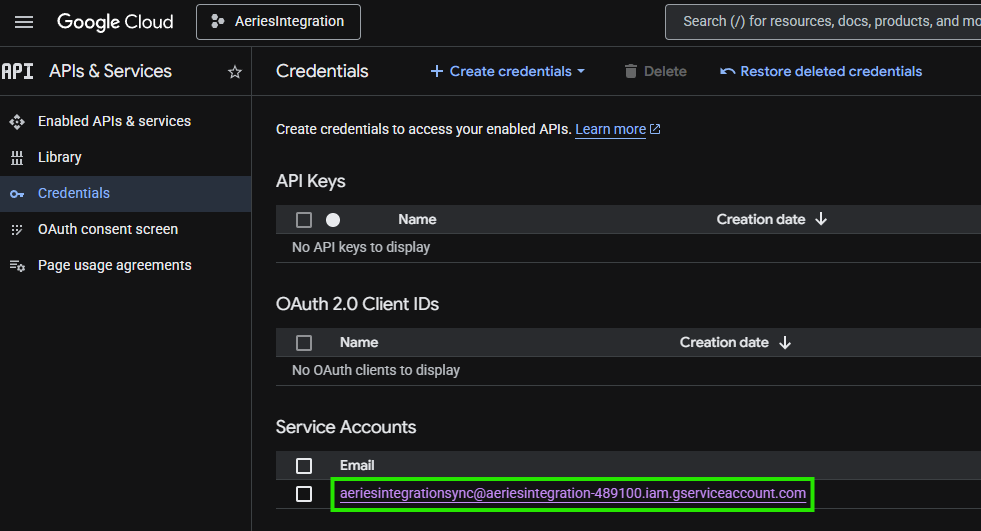
Task: Sort Service Accounts by Email column
Action: click(x=357, y=465)
